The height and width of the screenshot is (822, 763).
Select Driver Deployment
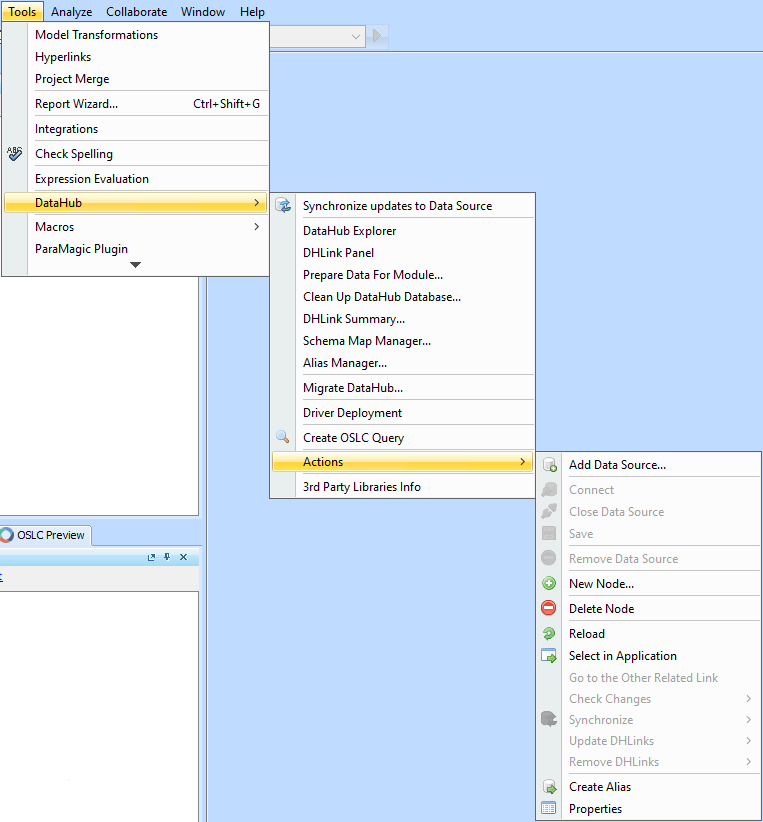pos(403,413)
